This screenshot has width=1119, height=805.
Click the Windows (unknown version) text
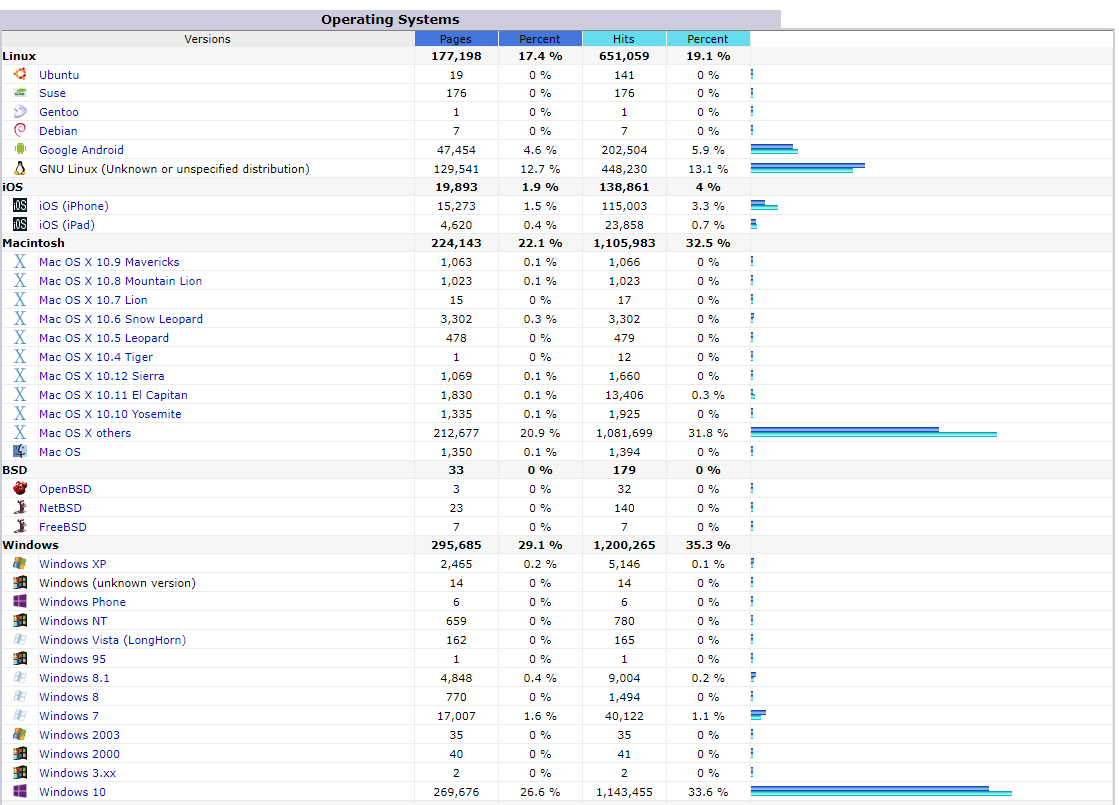click(x=117, y=583)
